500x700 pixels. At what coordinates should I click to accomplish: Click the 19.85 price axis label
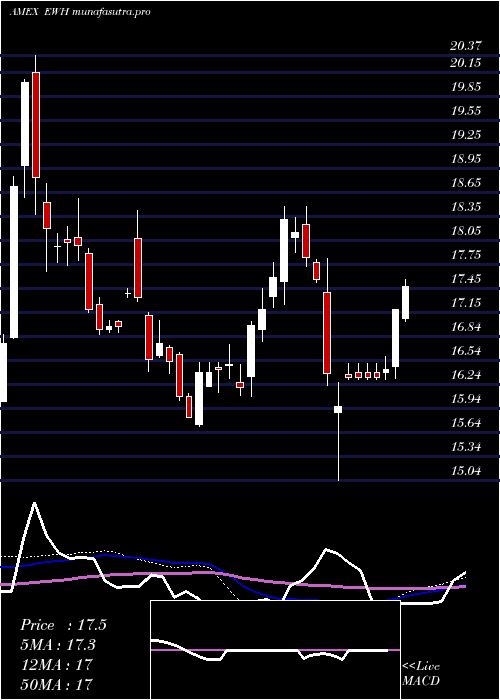[466, 87]
